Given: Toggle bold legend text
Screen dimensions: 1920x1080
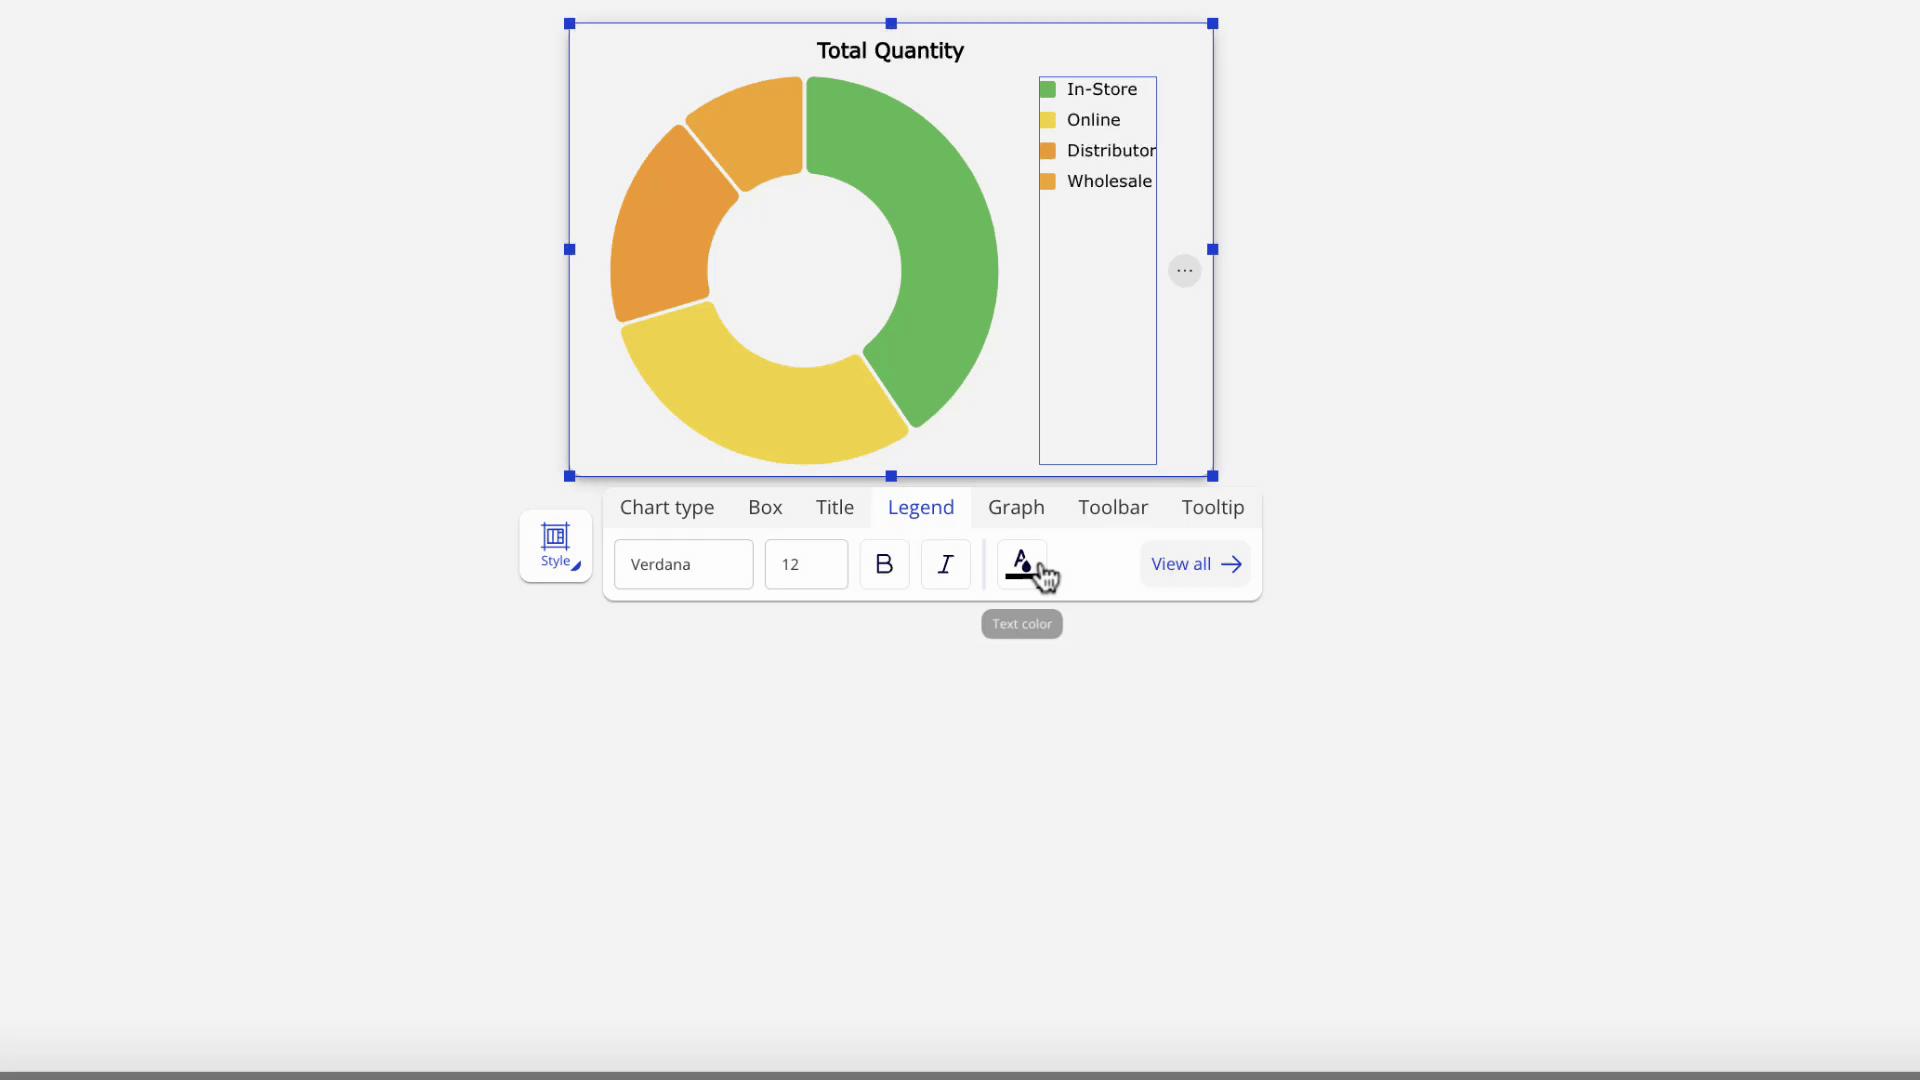Looking at the screenshot, I should coord(884,564).
